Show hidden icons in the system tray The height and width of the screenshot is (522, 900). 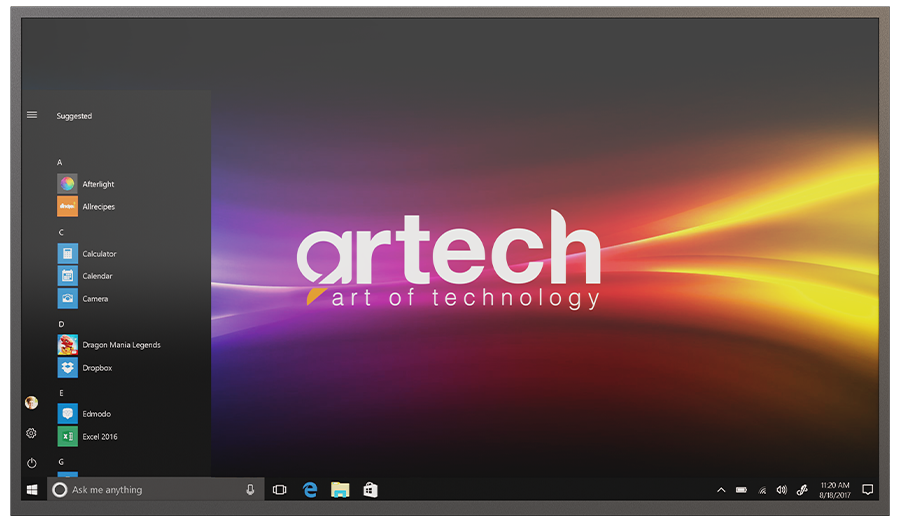coord(721,490)
